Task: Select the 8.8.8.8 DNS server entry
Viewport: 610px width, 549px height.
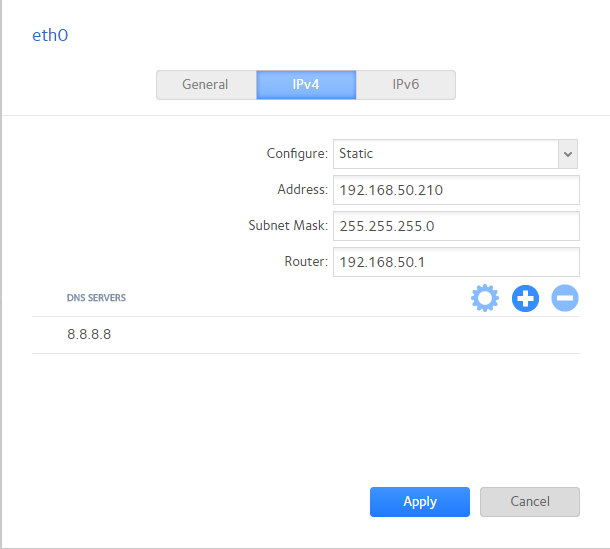Action: tap(89, 334)
